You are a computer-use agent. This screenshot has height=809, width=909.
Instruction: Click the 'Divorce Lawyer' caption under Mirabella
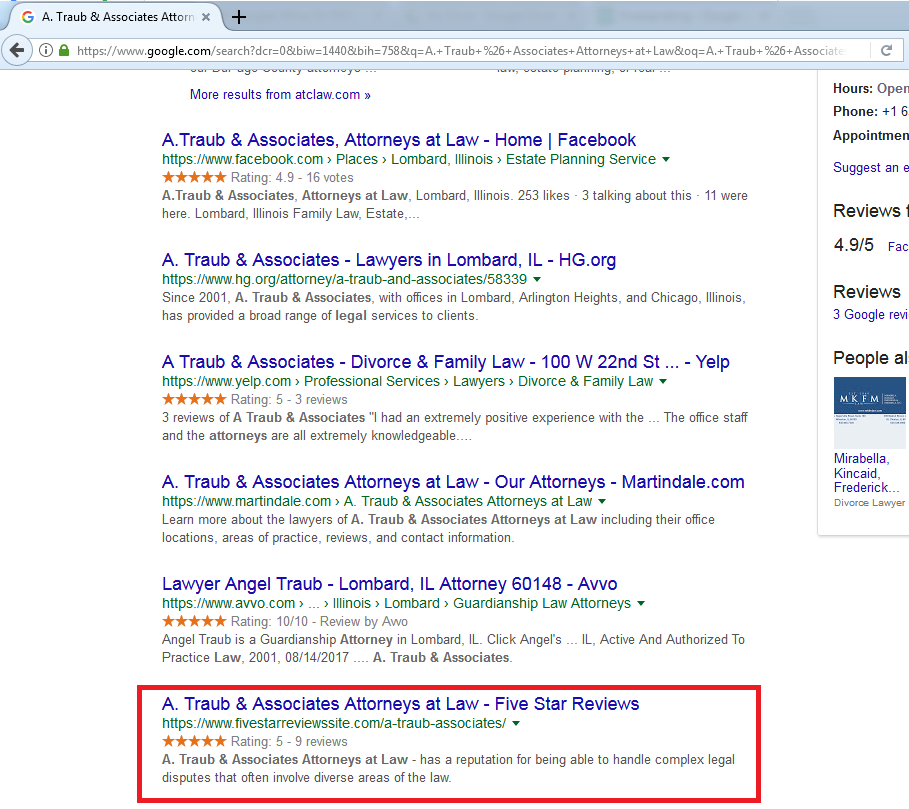870,503
